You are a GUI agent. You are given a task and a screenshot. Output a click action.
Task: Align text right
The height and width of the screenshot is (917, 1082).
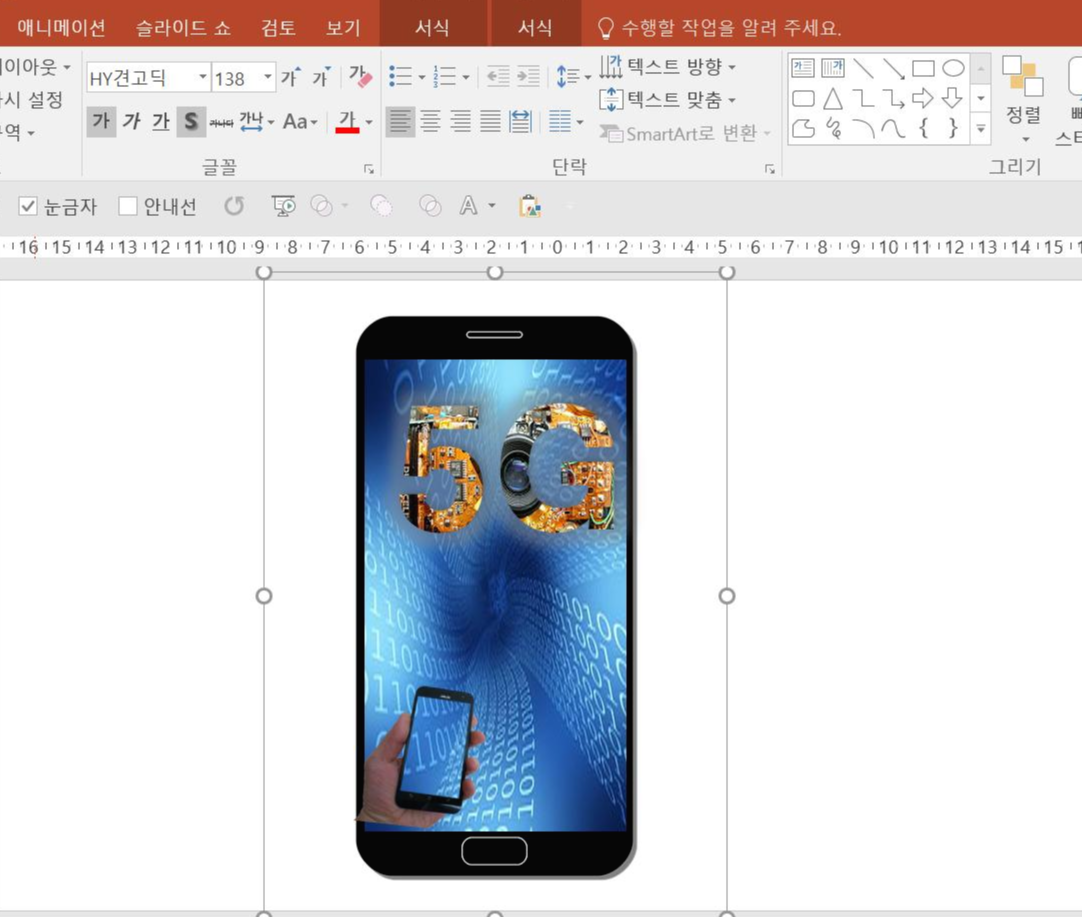(460, 121)
